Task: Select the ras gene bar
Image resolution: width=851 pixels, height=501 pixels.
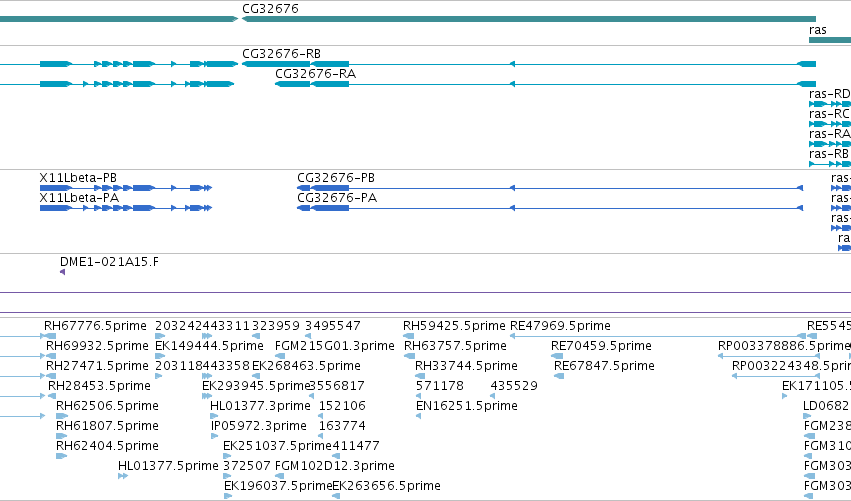Action: 830,40
